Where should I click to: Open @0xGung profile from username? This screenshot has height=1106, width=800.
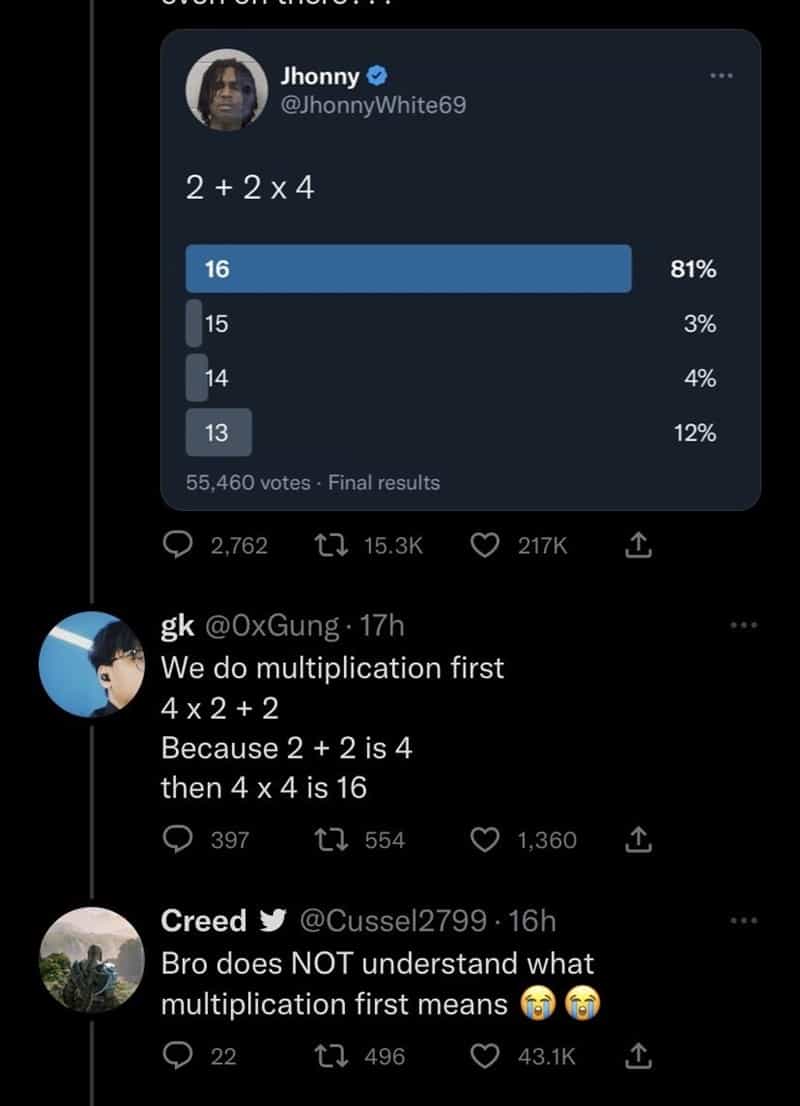(x=272, y=626)
